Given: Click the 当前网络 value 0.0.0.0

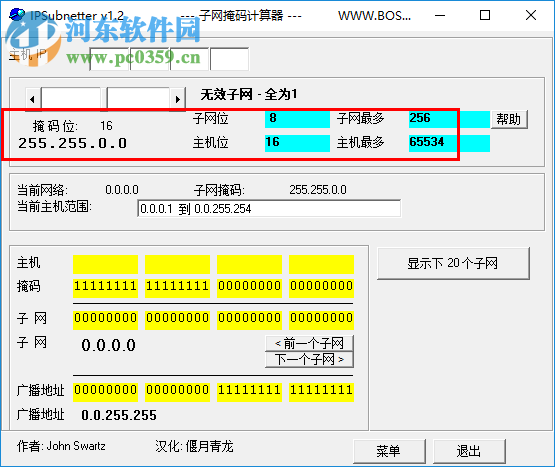Looking at the screenshot, I should click(x=122, y=190).
